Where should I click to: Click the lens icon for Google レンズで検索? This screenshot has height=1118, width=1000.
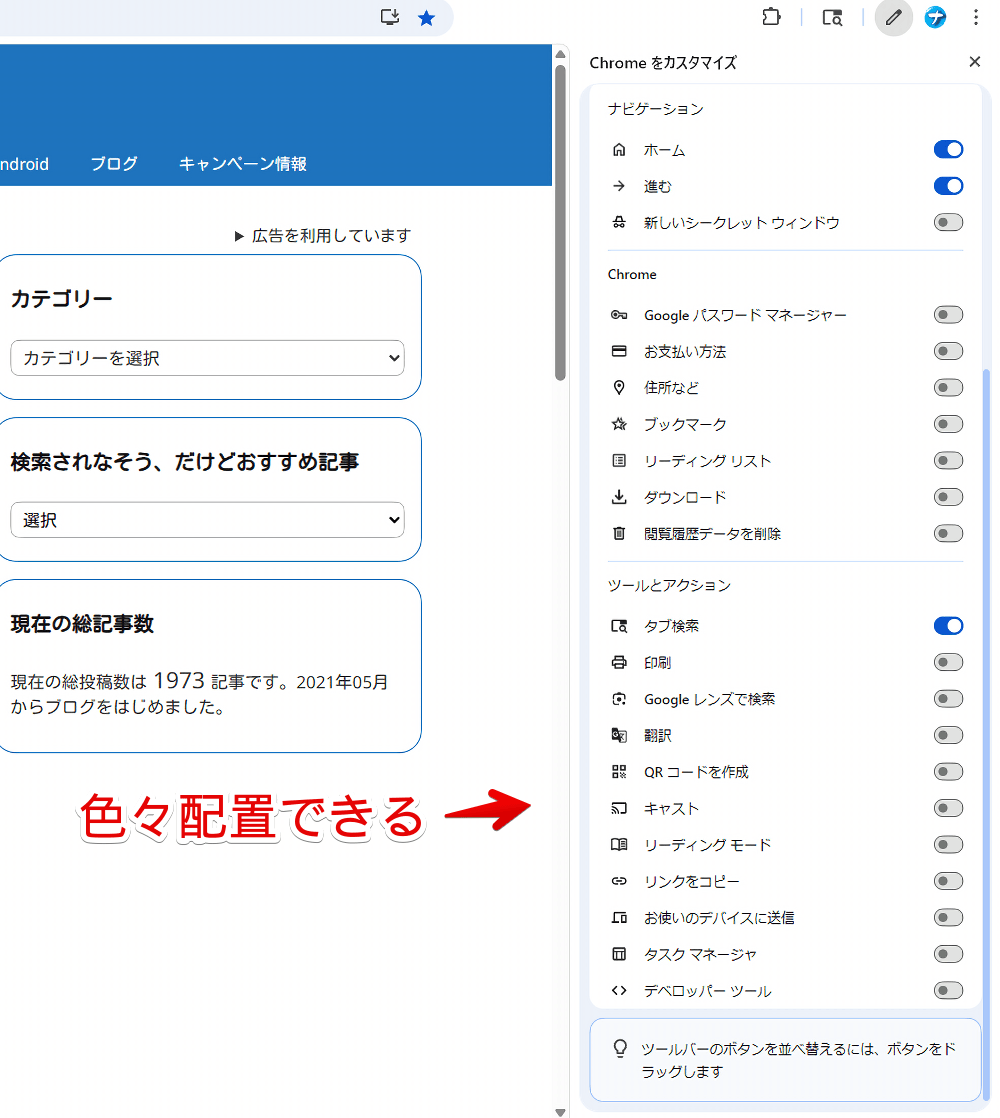click(x=619, y=699)
